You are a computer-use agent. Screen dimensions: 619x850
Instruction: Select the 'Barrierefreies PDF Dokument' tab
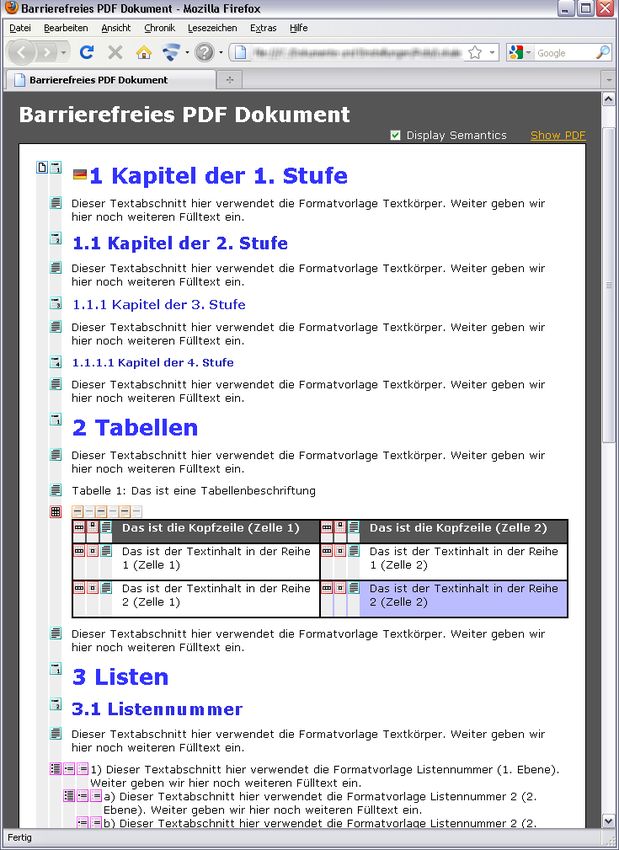click(x=110, y=80)
